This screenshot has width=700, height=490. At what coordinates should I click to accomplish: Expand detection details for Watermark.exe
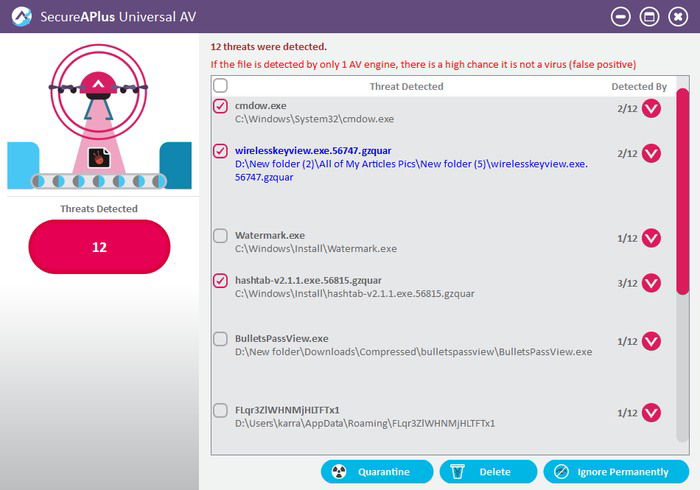click(651, 238)
